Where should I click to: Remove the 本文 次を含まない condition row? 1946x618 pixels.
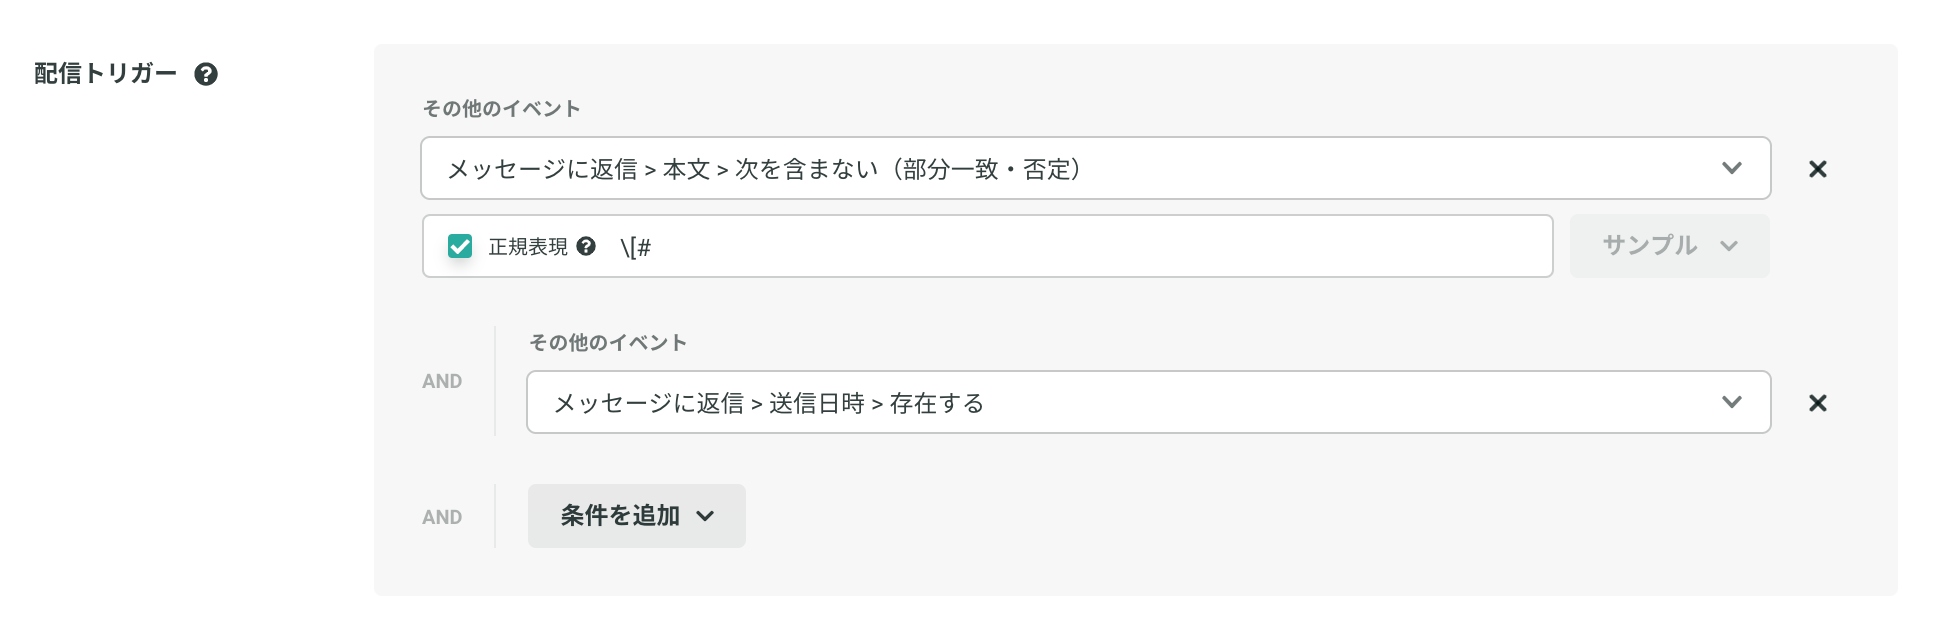1818,169
